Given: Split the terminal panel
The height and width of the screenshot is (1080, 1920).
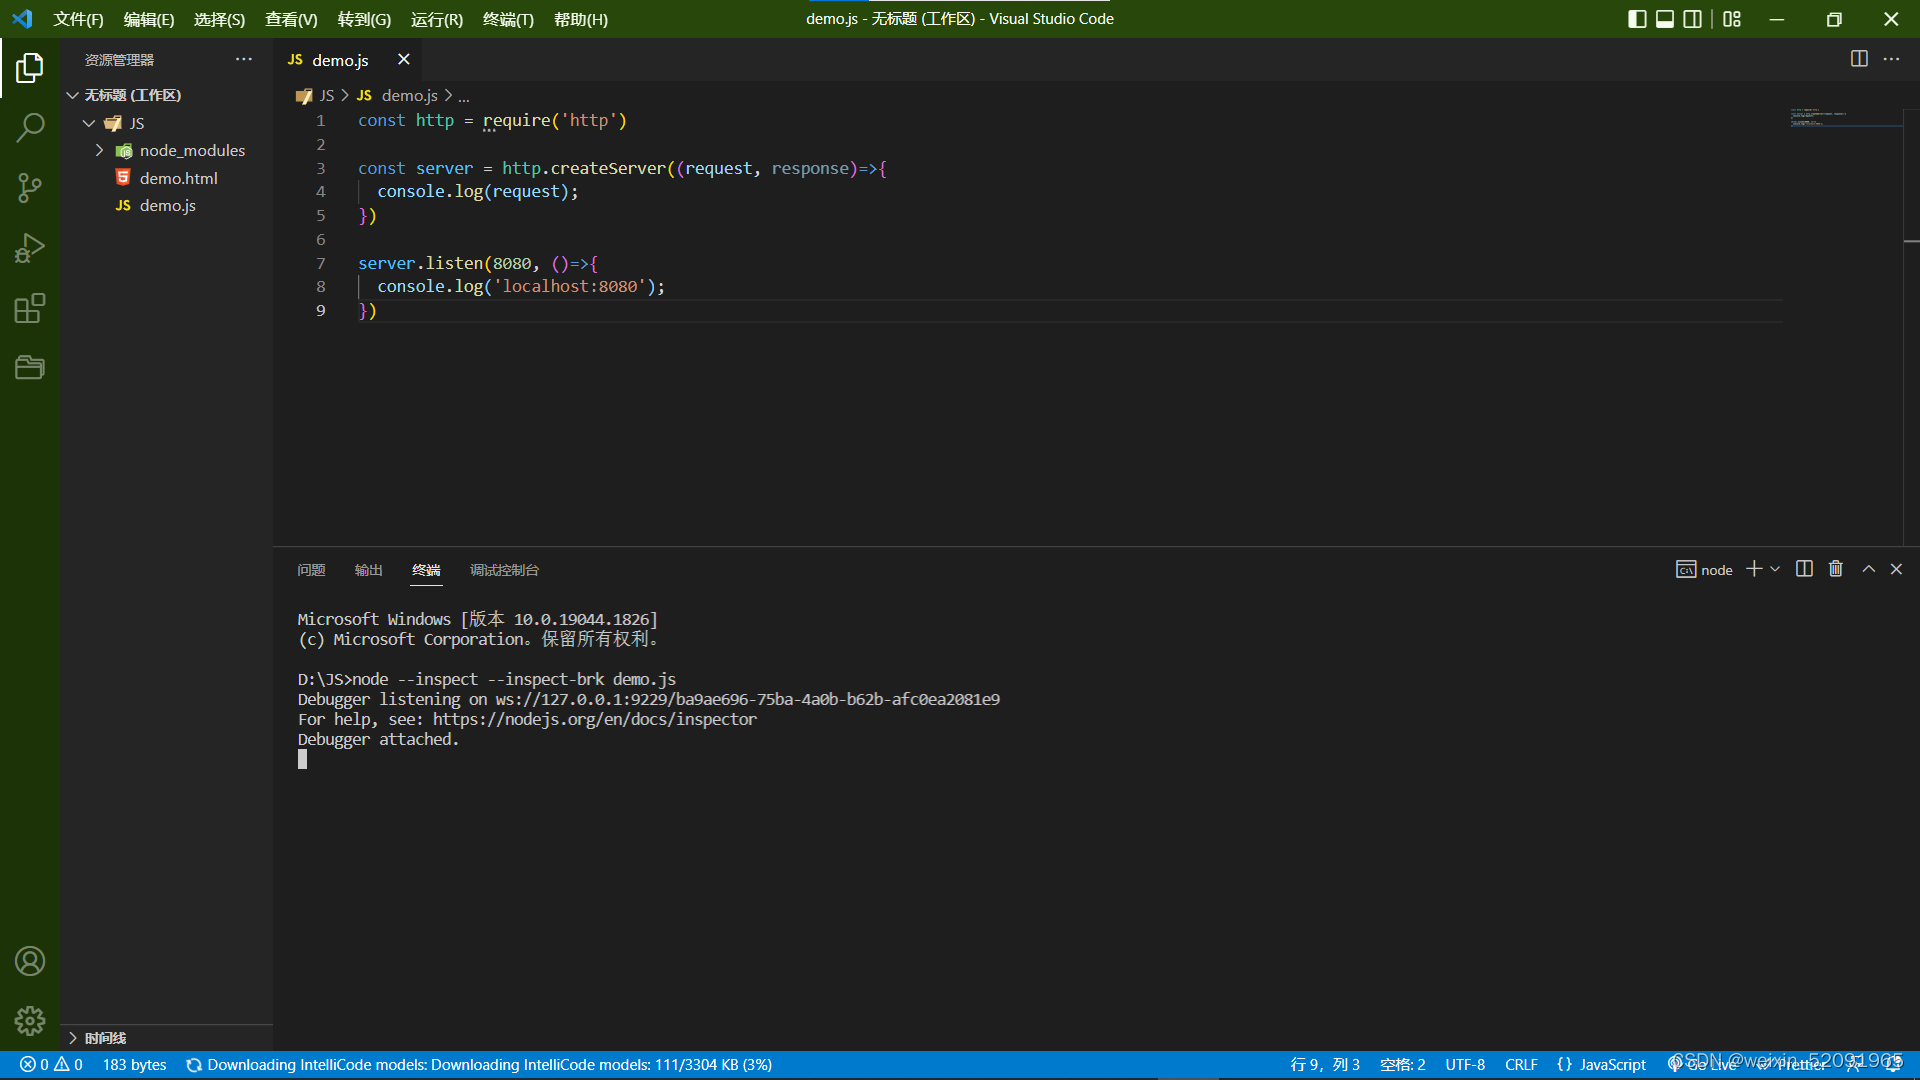Looking at the screenshot, I should (x=1804, y=569).
